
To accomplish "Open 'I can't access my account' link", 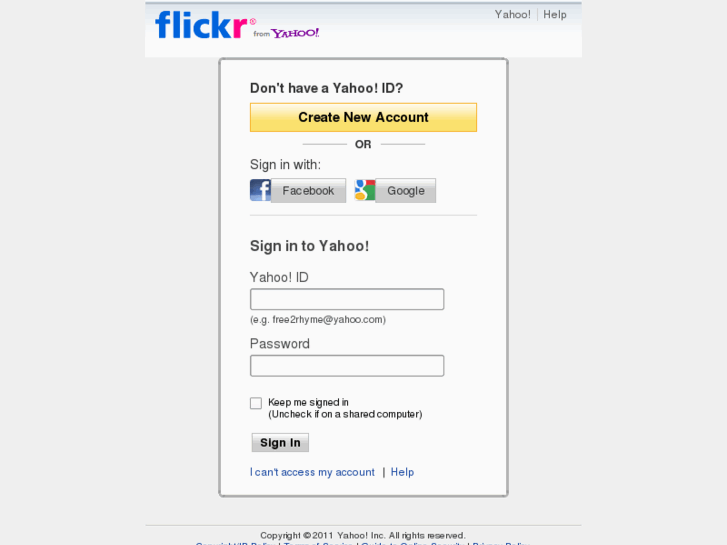I will coord(312,472).
